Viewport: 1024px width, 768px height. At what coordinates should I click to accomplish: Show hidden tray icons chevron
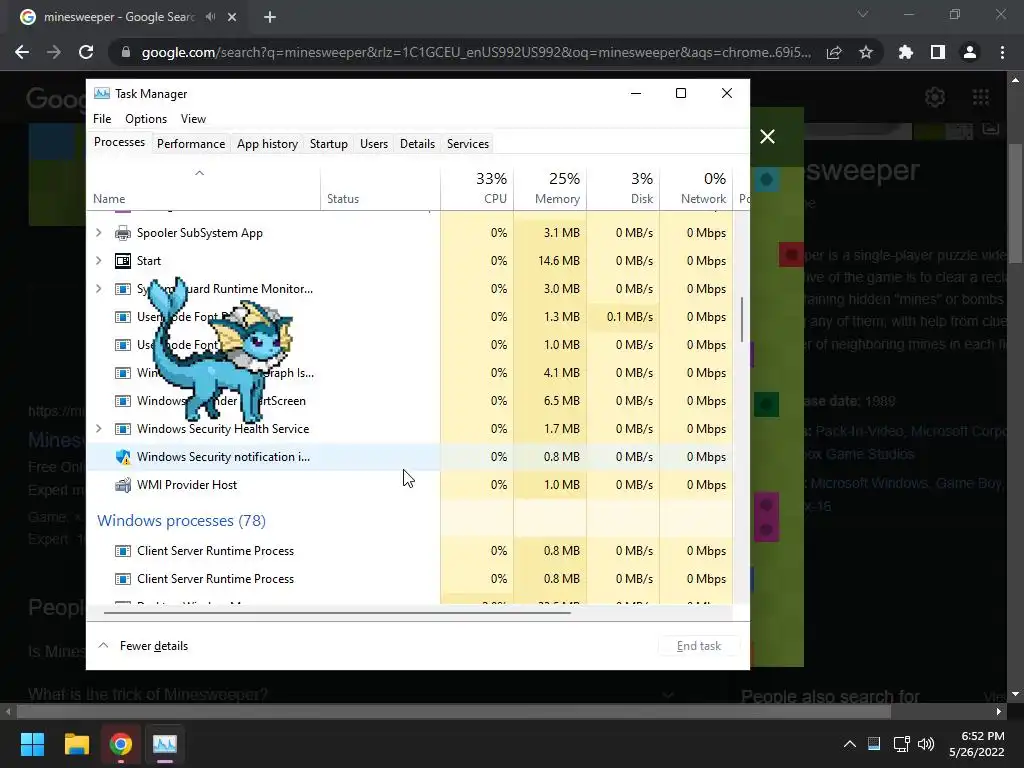pyautogui.click(x=850, y=744)
